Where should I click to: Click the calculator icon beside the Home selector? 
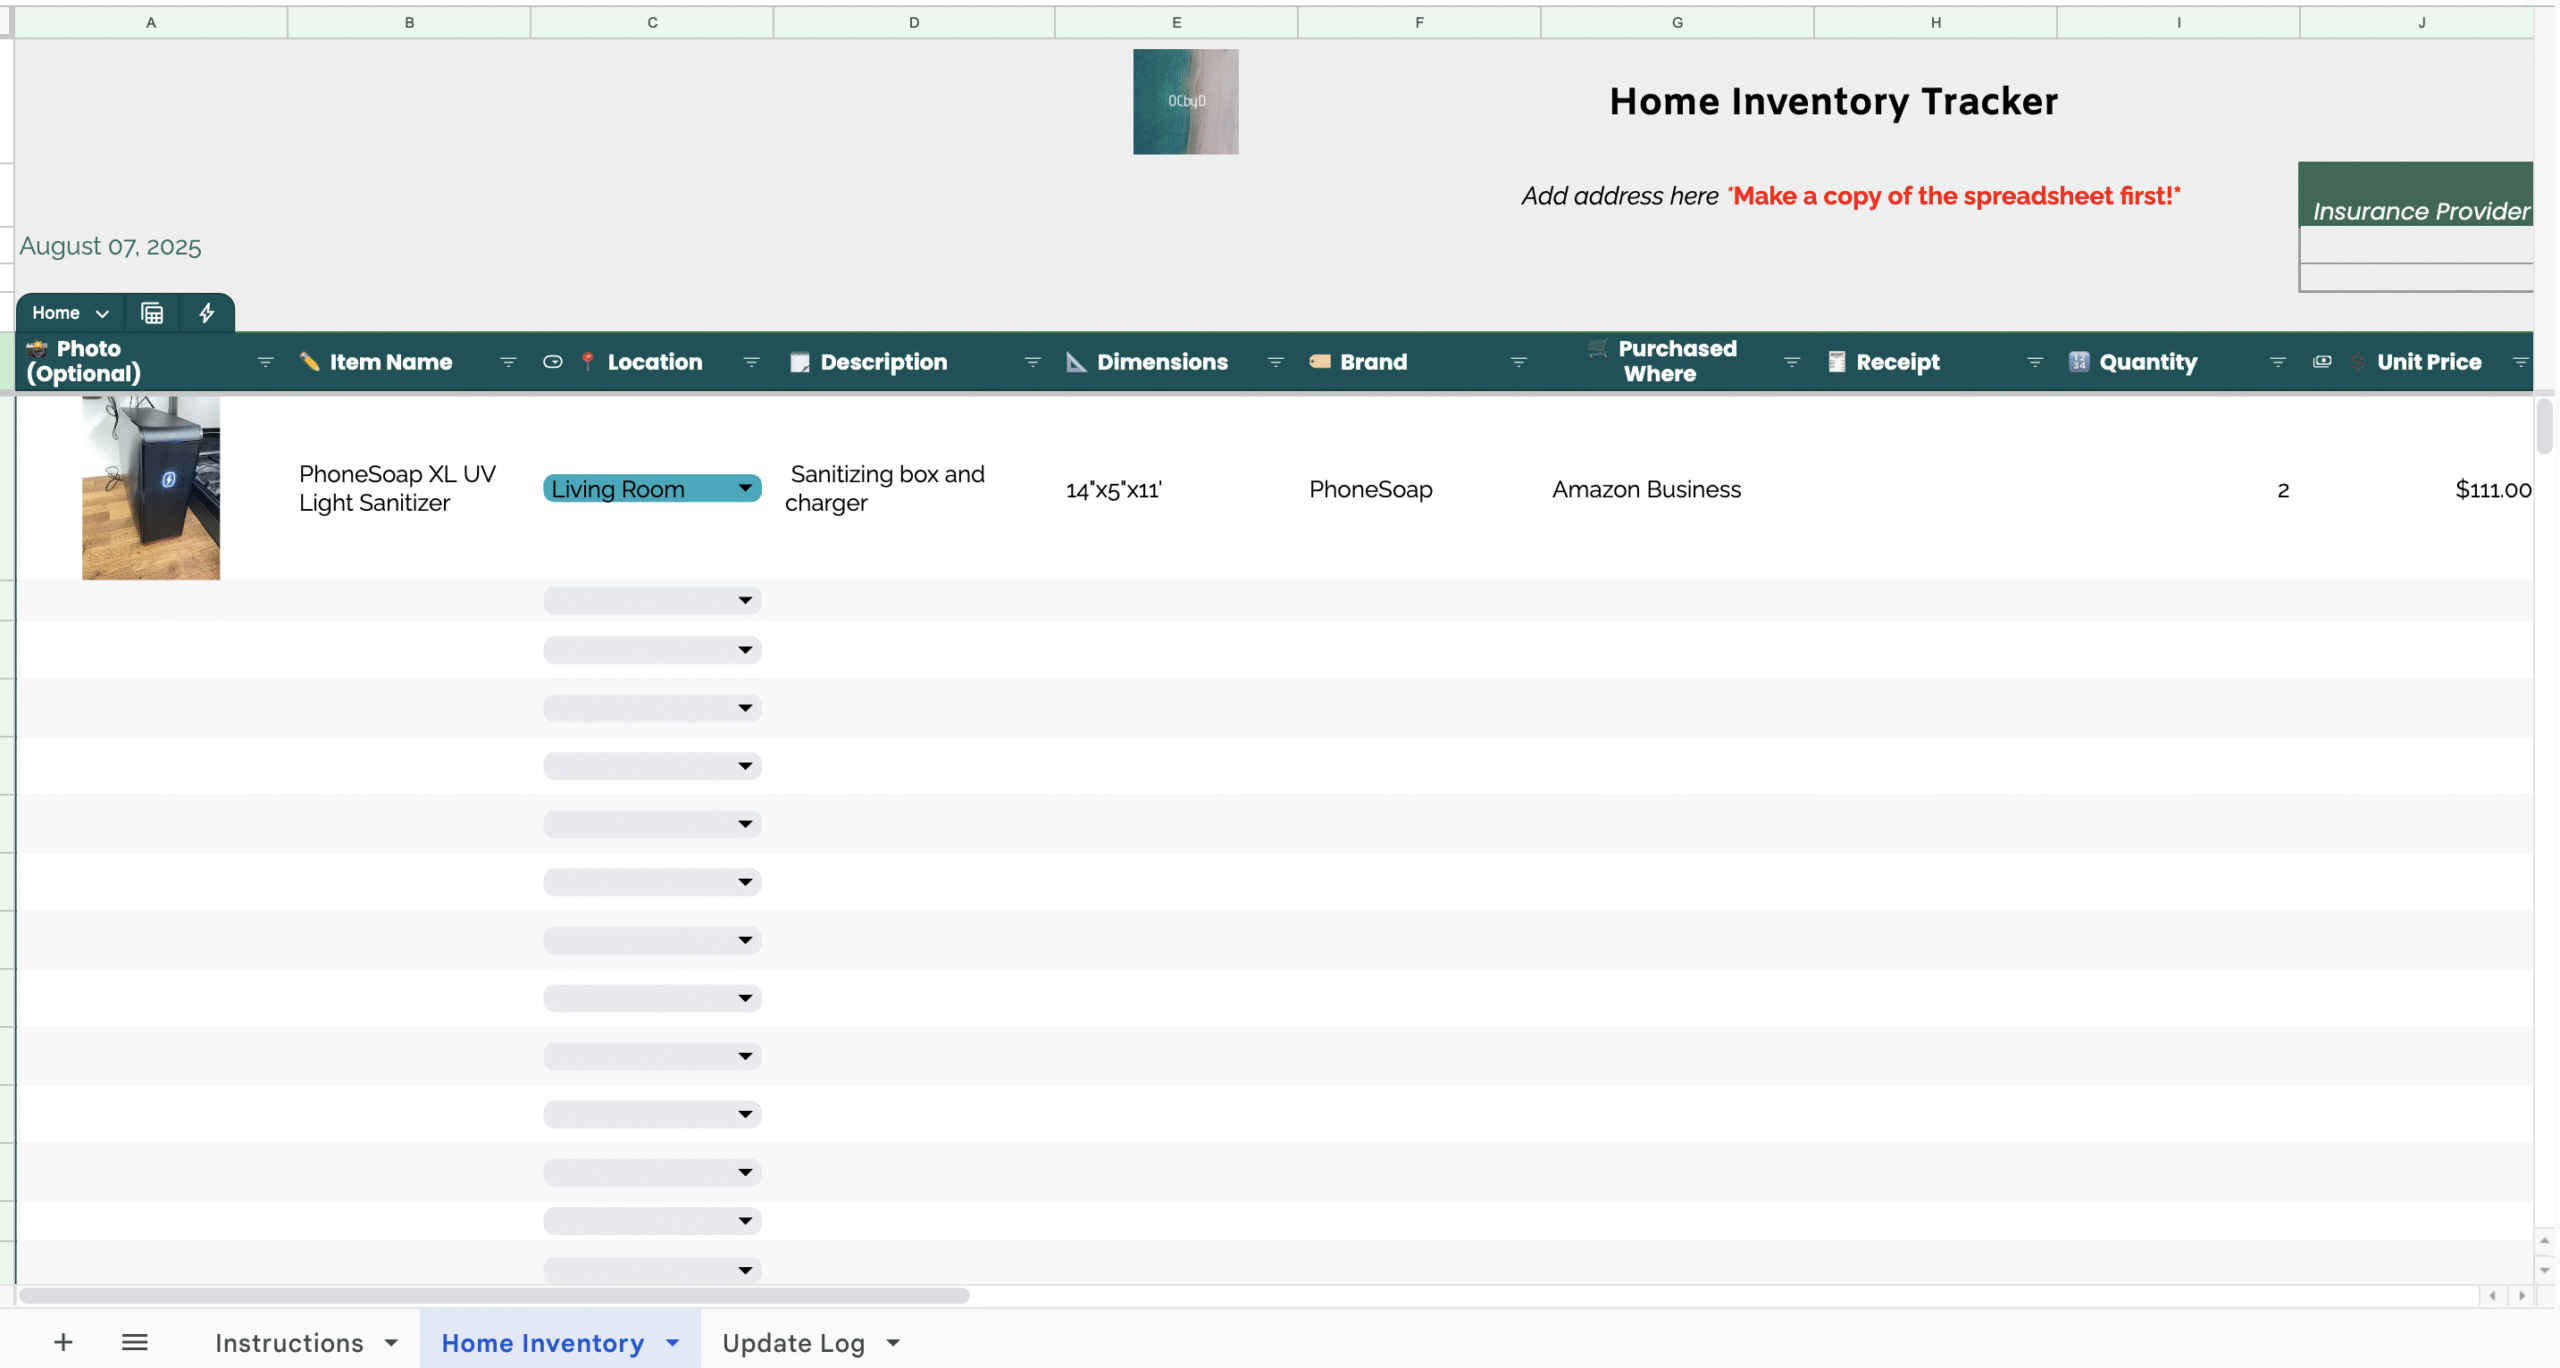pyautogui.click(x=151, y=312)
